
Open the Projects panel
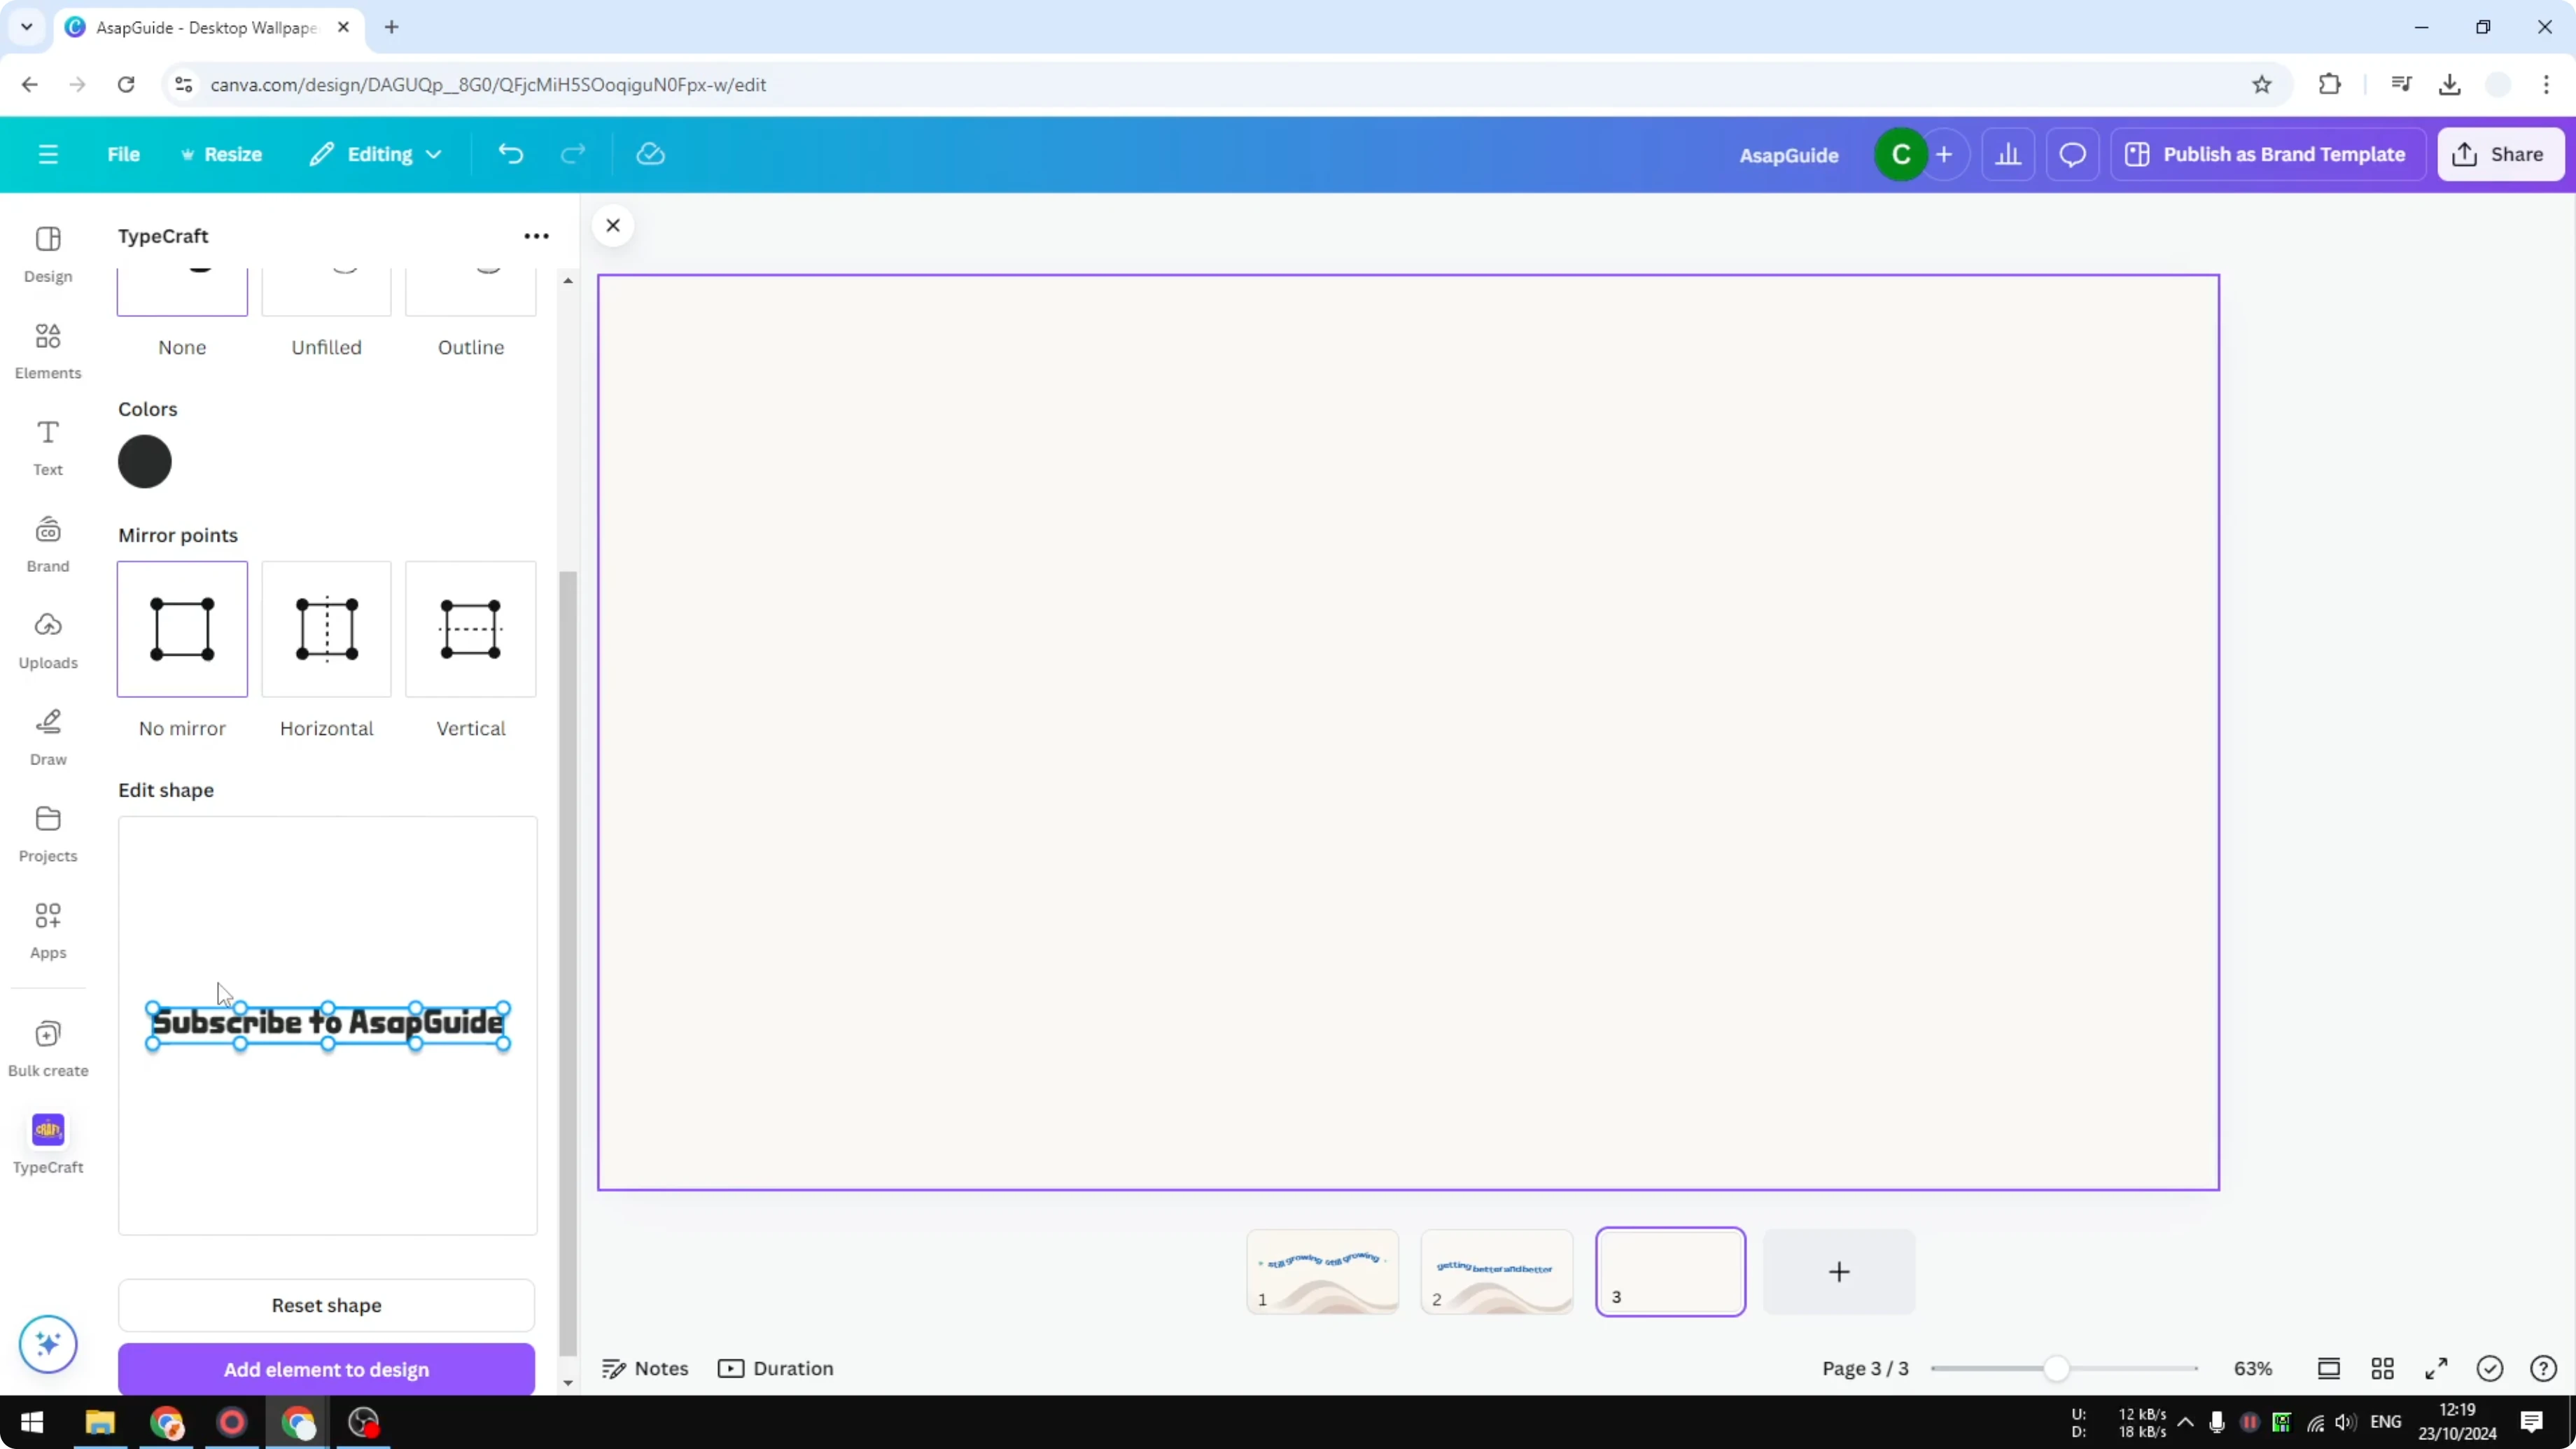pos(47,832)
